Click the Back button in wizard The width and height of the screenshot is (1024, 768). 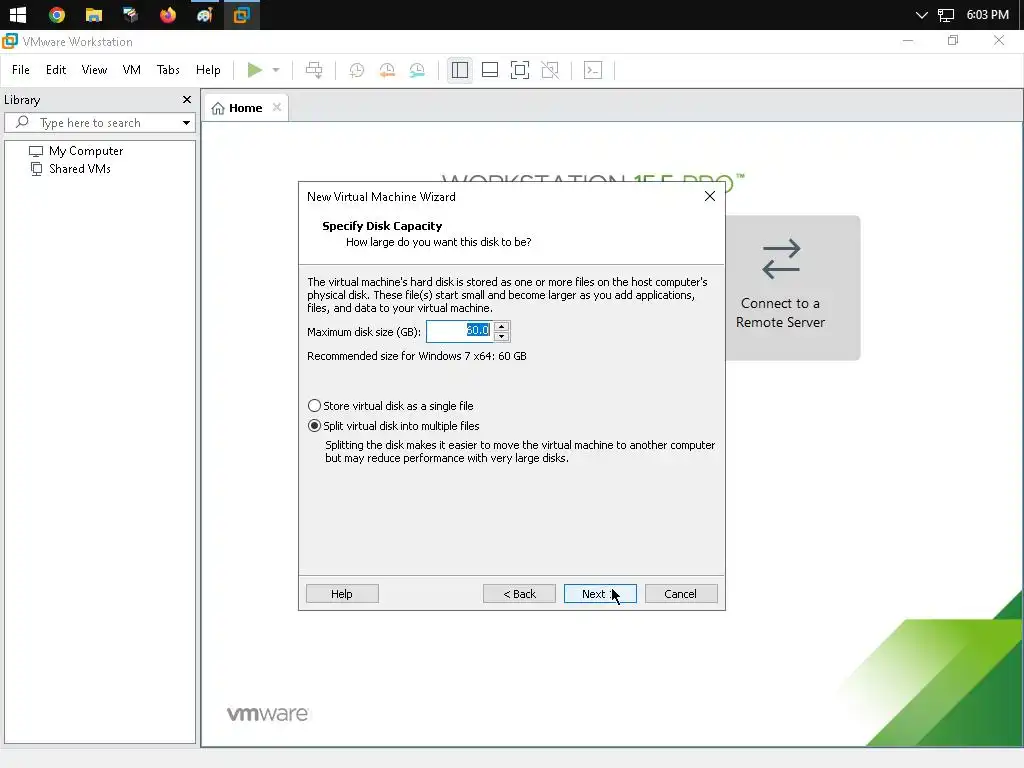pos(519,594)
